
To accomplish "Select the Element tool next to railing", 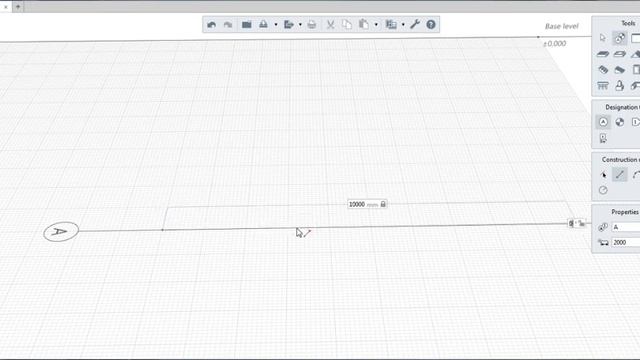I will [620, 86].
